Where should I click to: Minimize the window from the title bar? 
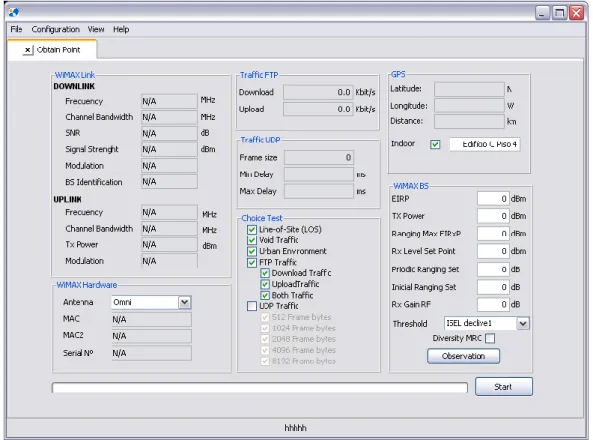click(x=542, y=13)
